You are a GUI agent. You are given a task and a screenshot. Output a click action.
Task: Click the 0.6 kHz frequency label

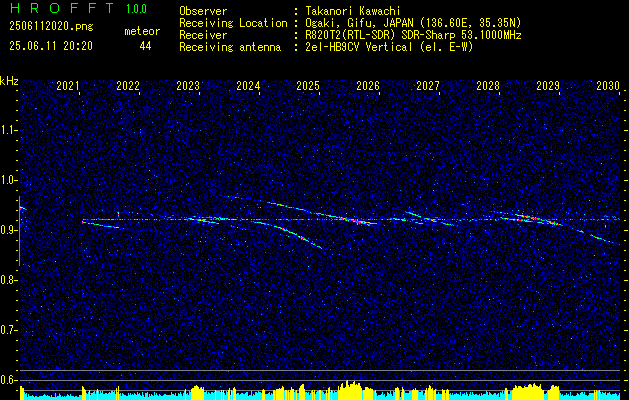7,380
